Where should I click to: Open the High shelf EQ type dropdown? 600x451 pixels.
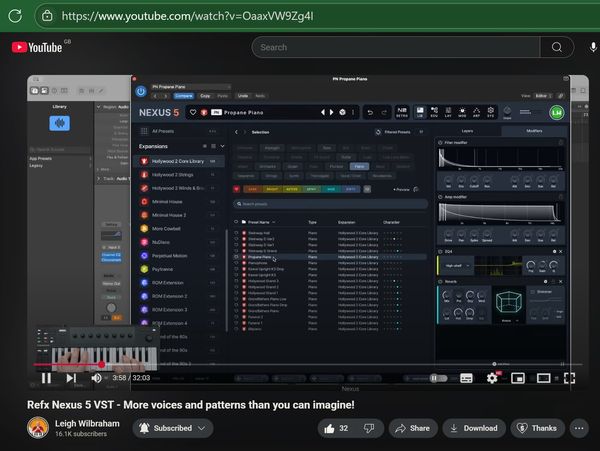pyautogui.click(x=457, y=265)
